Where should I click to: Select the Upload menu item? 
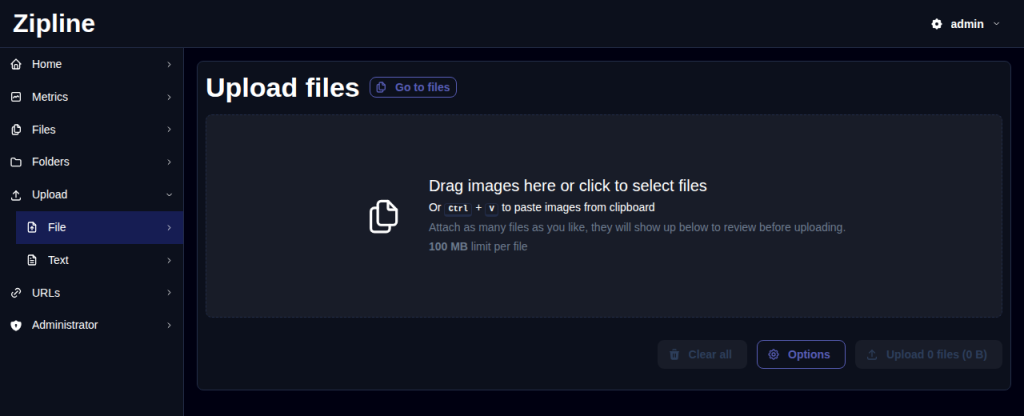pyautogui.click(x=91, y=195)
